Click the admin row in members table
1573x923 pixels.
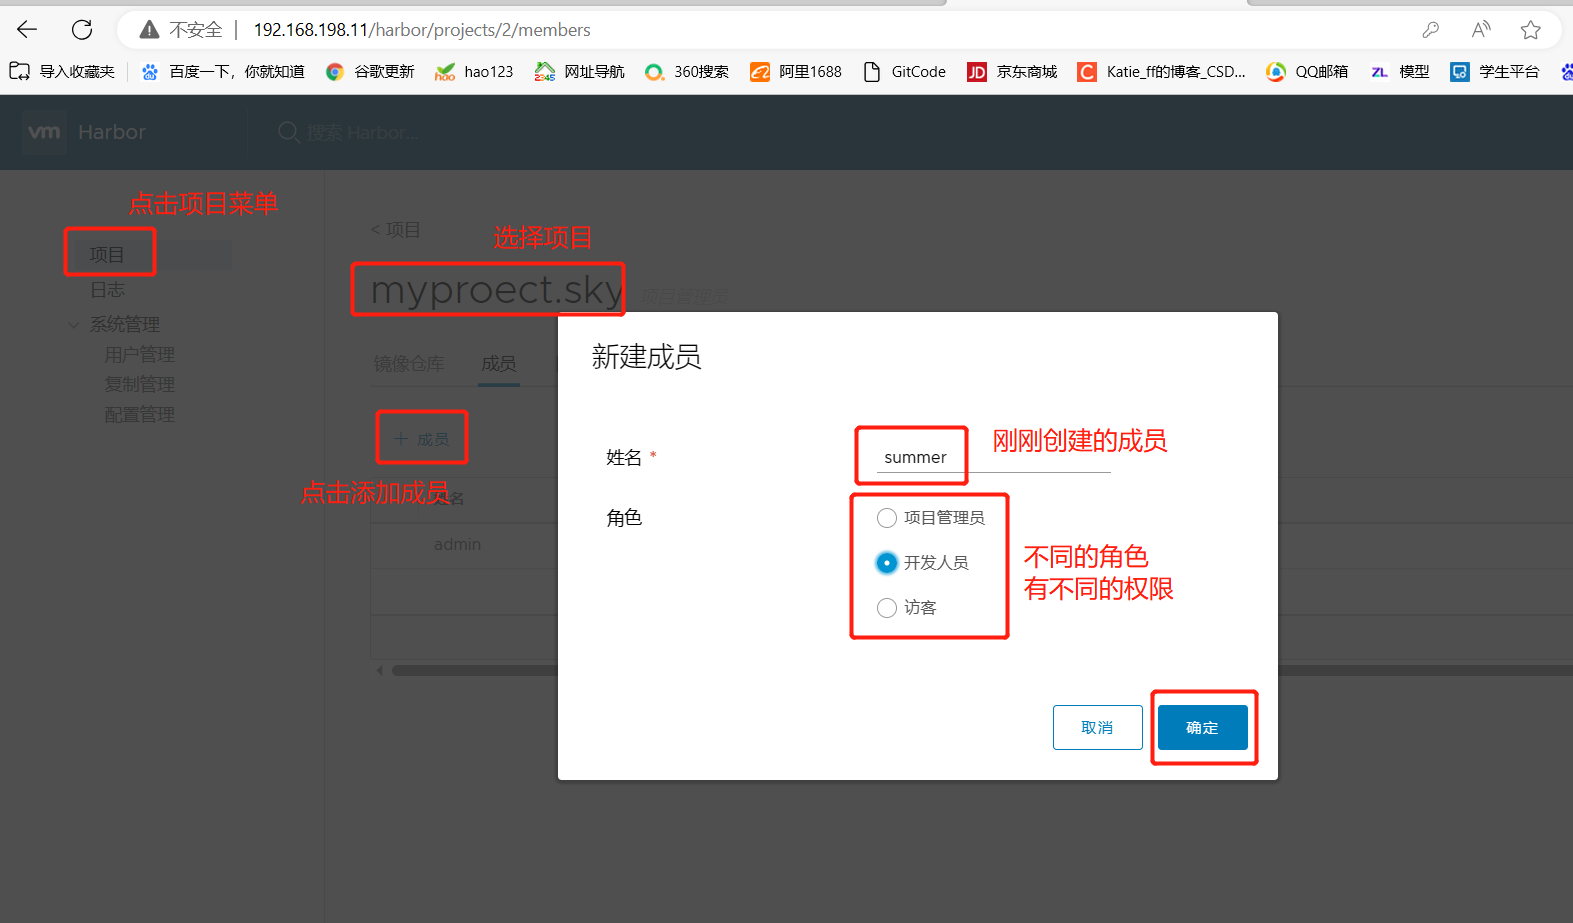pyautogui.click(x=457, y=544)
